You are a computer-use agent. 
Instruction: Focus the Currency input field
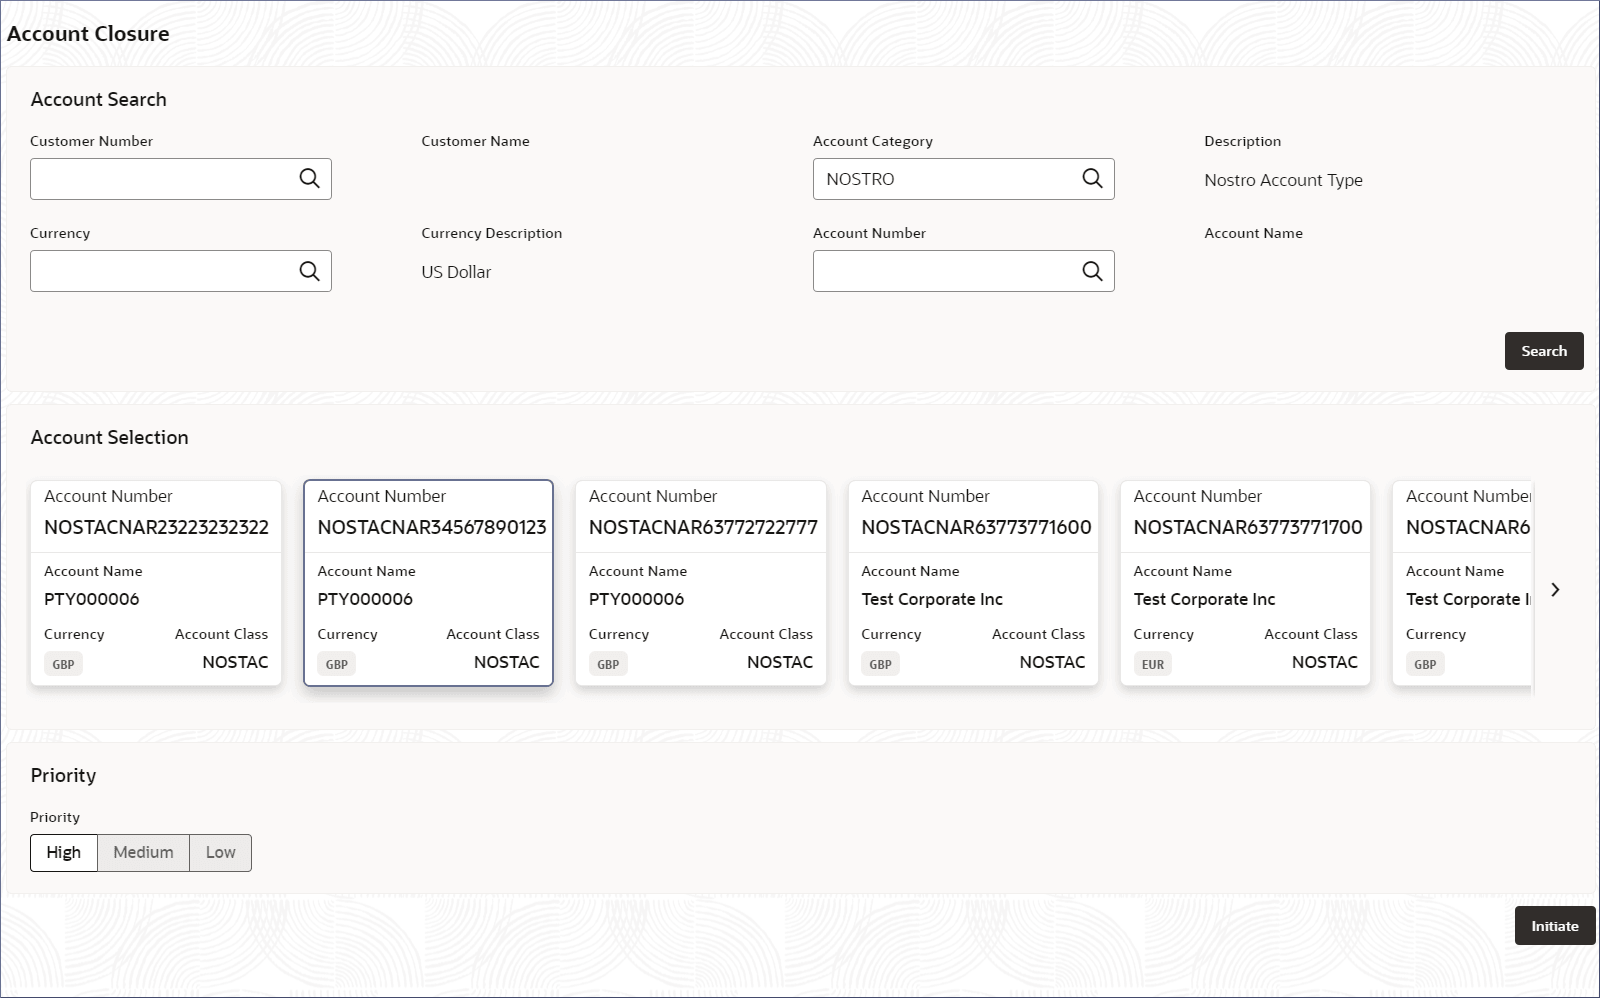pos(181,271)
